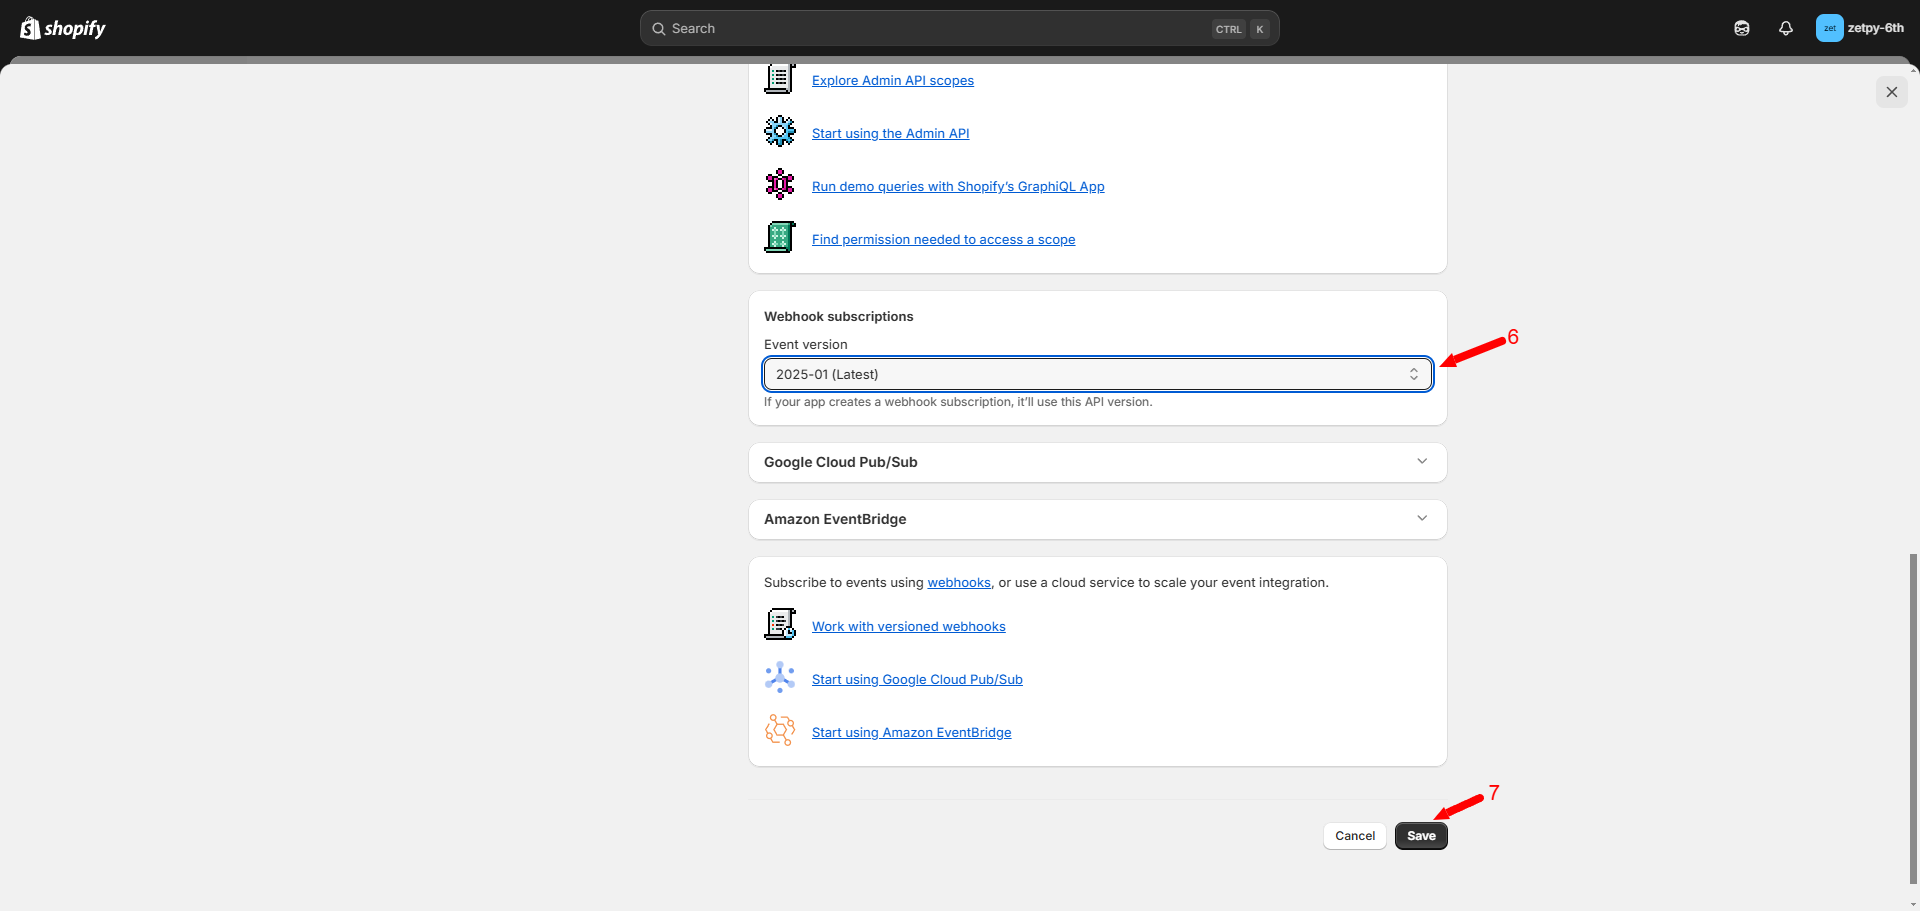Open the Sidekick assistant icon in the top bar
The width and height of the screenshot is (1920, 911).
[x=1742, y=28]
